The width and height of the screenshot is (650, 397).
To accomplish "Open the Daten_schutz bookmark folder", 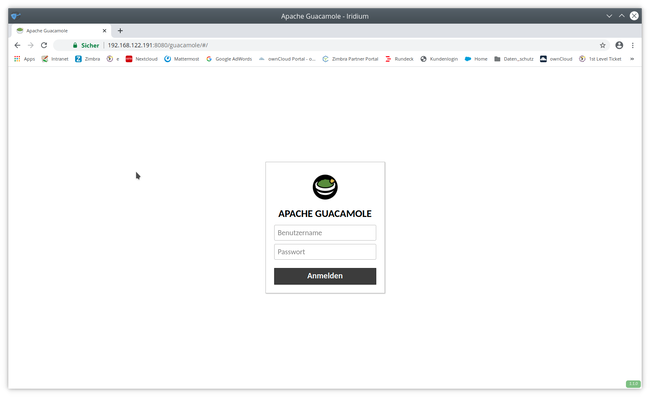I will pyautogui.click(x=514, y=59).
